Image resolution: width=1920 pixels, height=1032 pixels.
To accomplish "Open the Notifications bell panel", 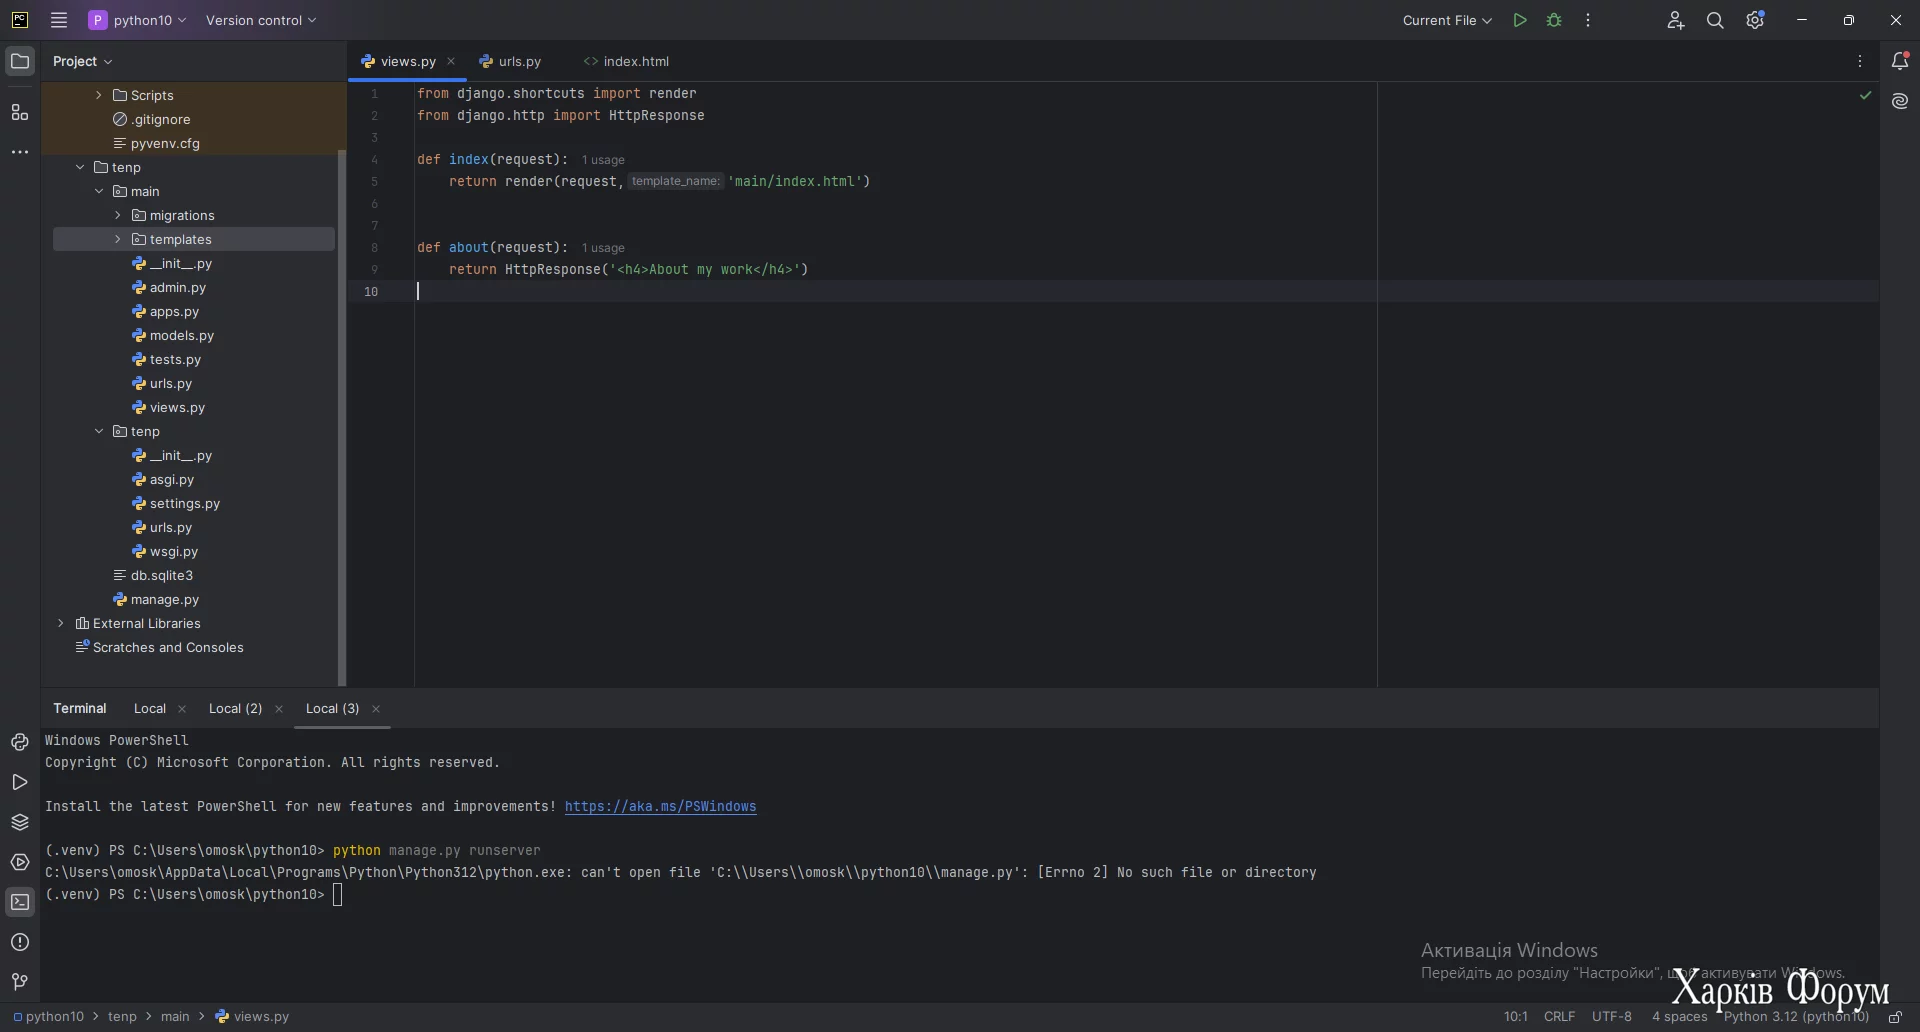I will [x=1900, y=61].
